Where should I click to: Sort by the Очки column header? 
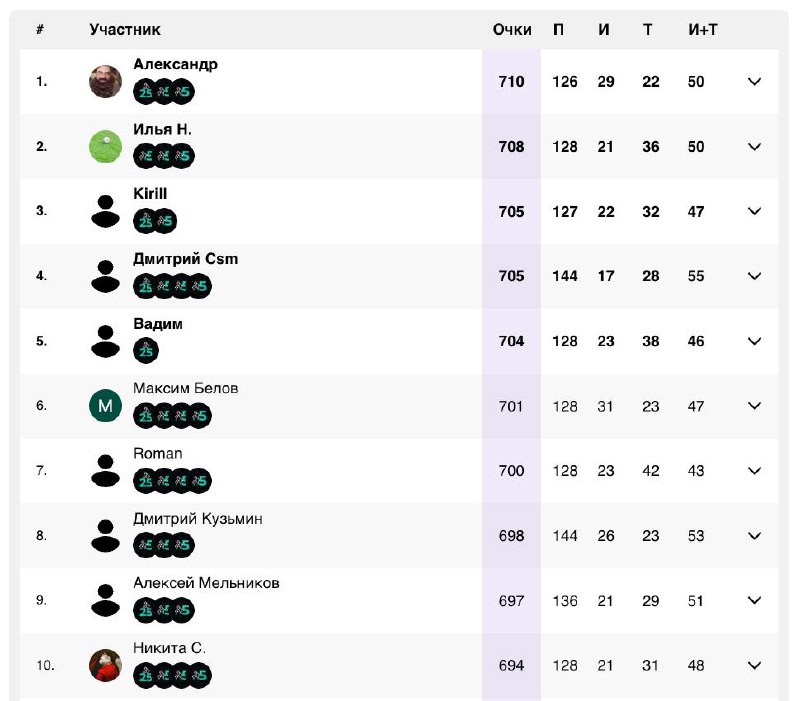pyautogui.click(x=512, y=30)
